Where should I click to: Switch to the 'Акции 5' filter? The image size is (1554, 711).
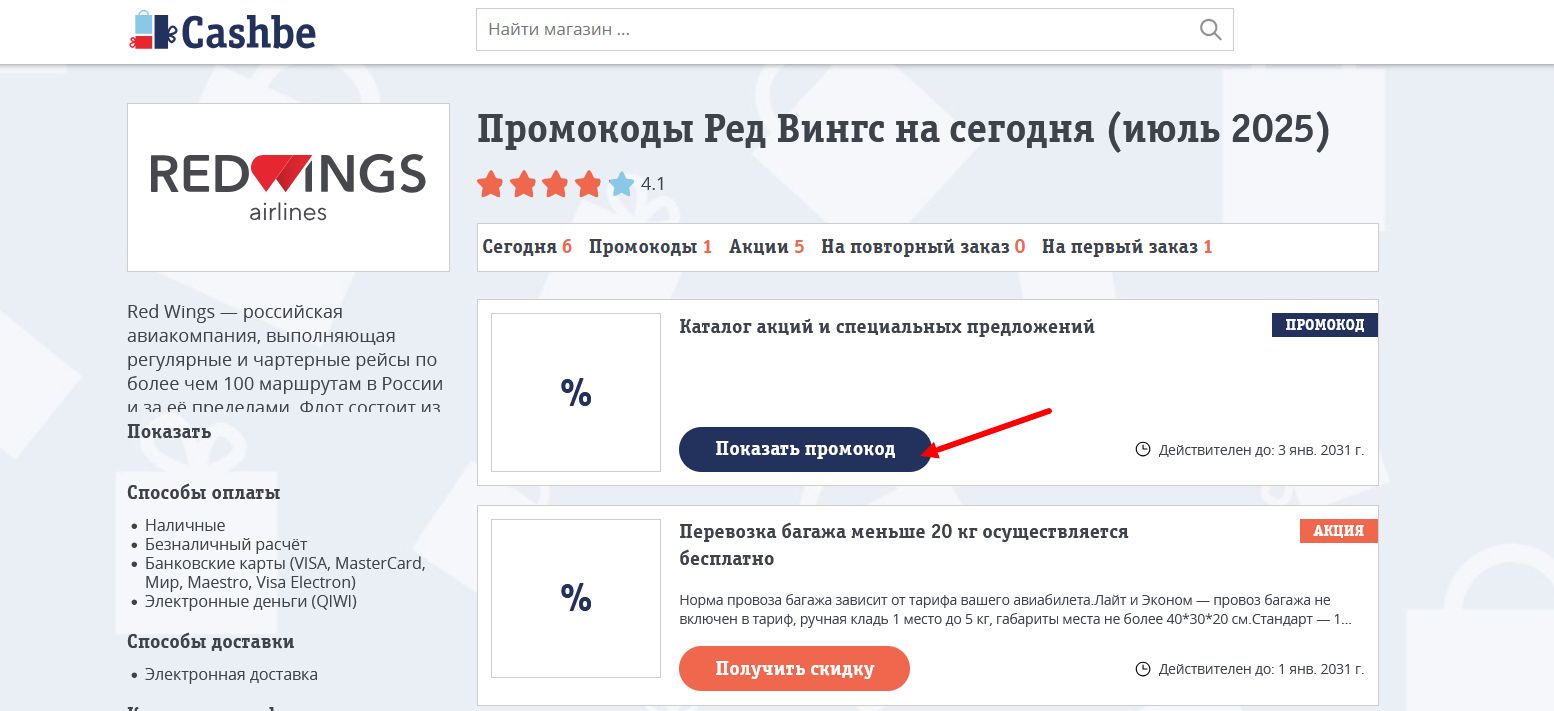click(767, 246)
